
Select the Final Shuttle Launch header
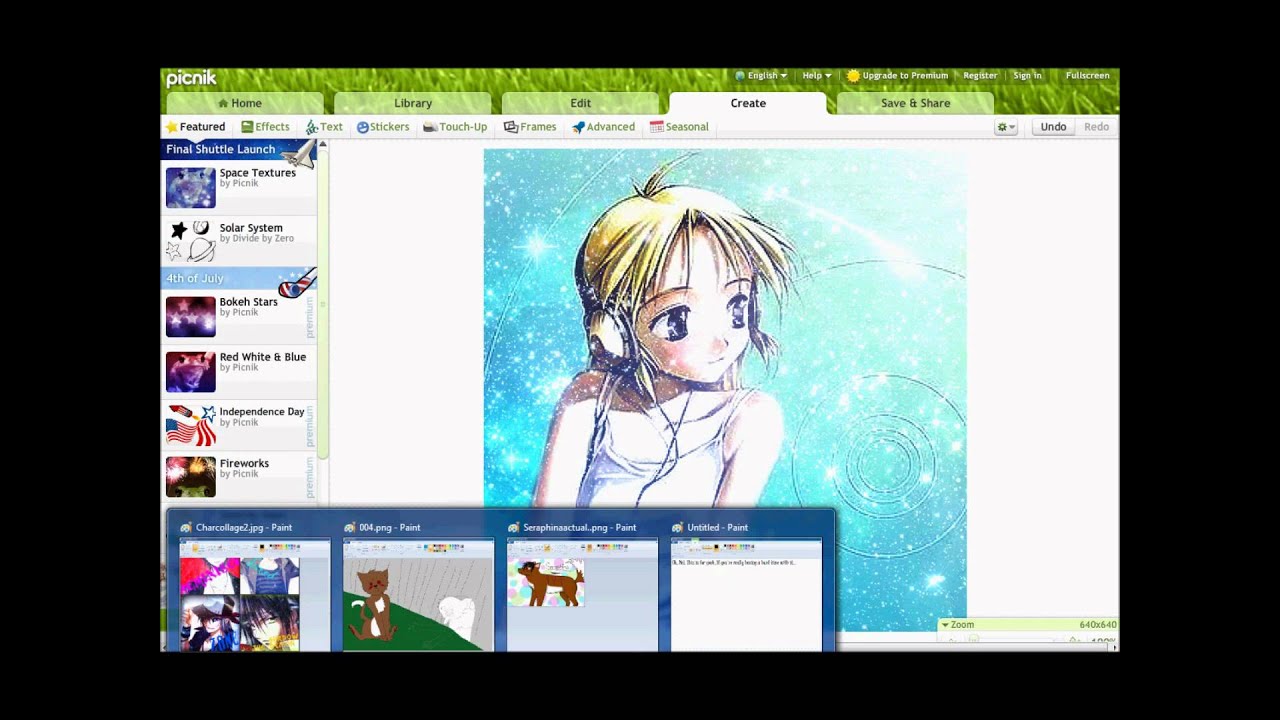239,149
